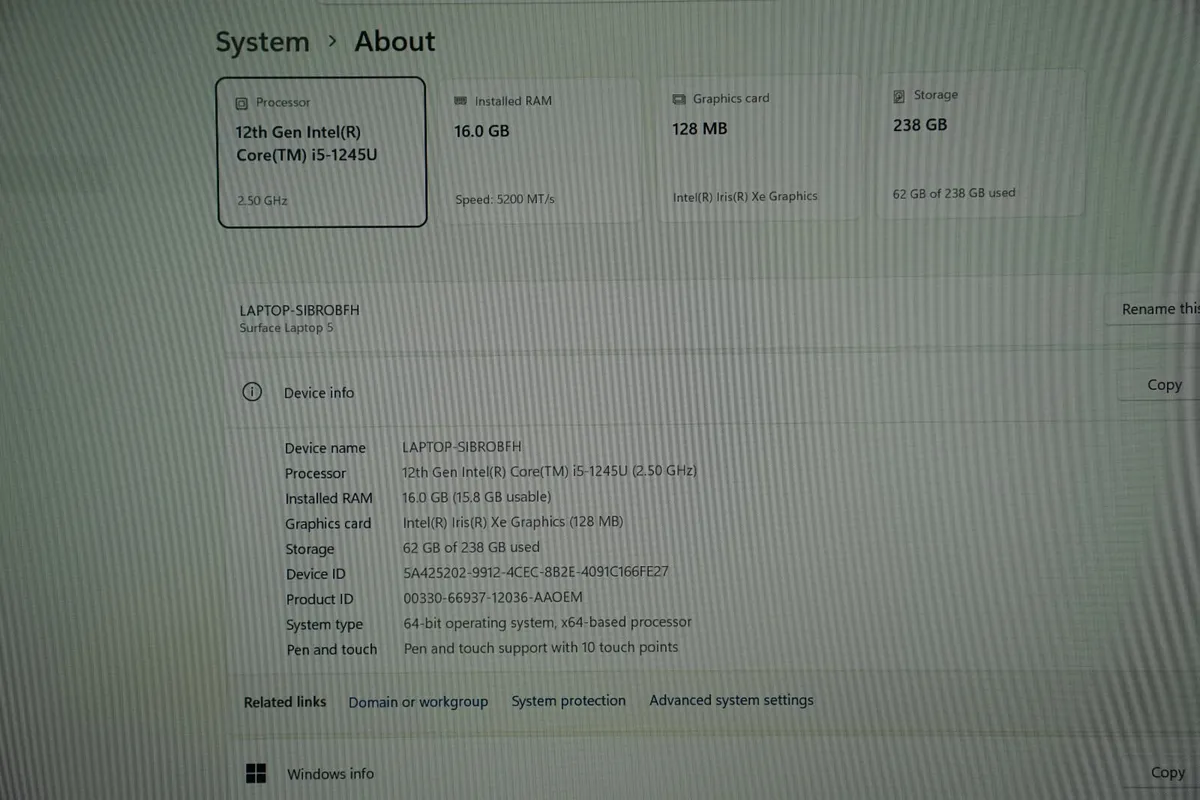This screenshot has width=1200, height=800.
Task: Click Surface Laptop 5 model text
Action: (x=286, y=328)
